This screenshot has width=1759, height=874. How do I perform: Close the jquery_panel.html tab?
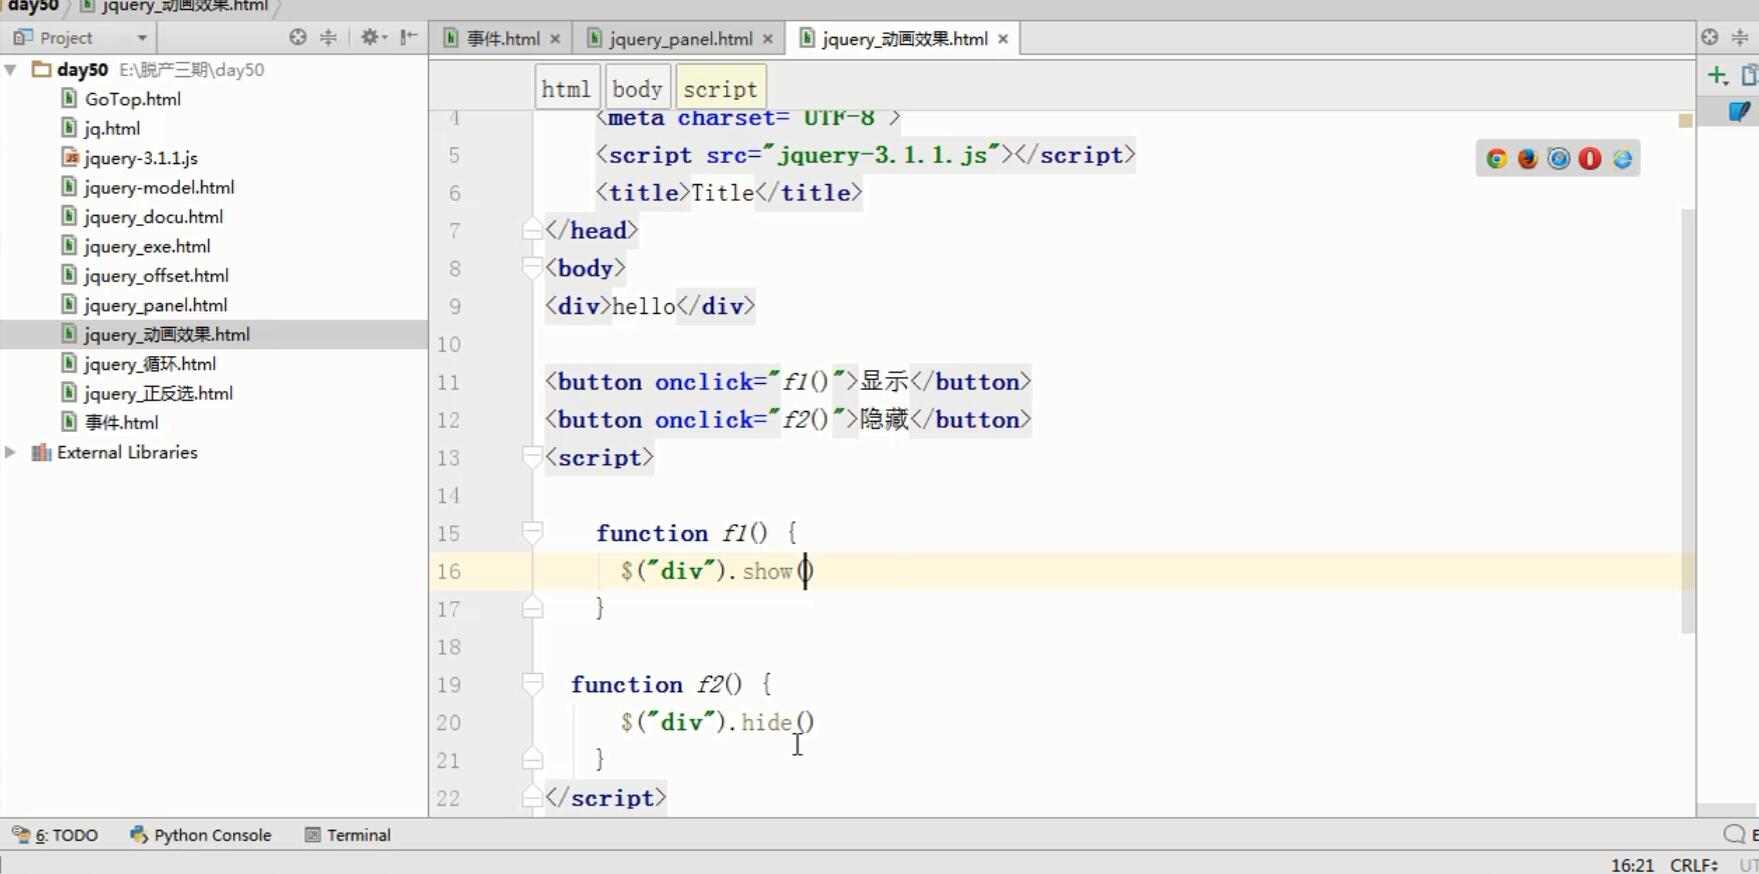tap(768, 39)
